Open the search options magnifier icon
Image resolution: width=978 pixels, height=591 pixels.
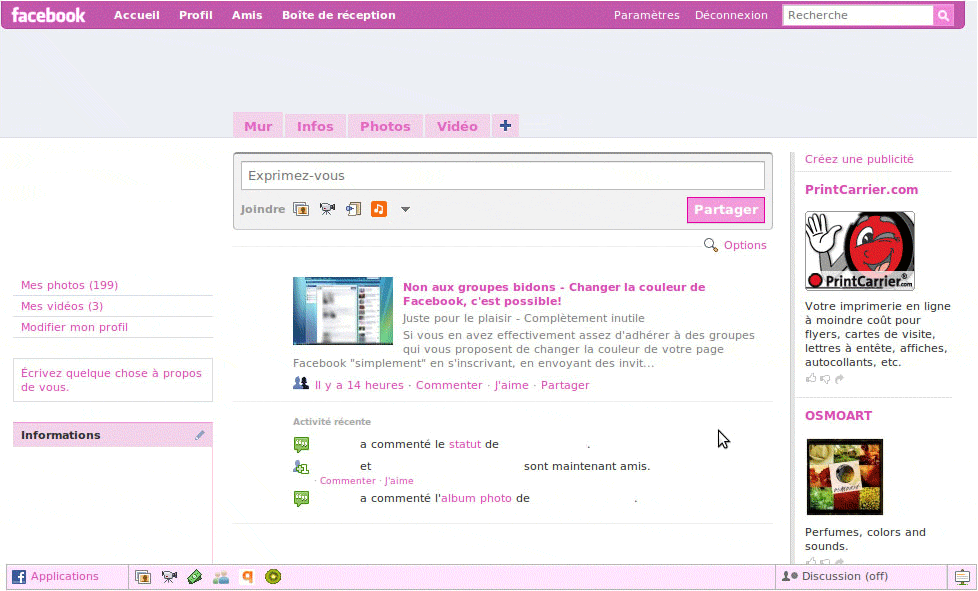(710, 245)
